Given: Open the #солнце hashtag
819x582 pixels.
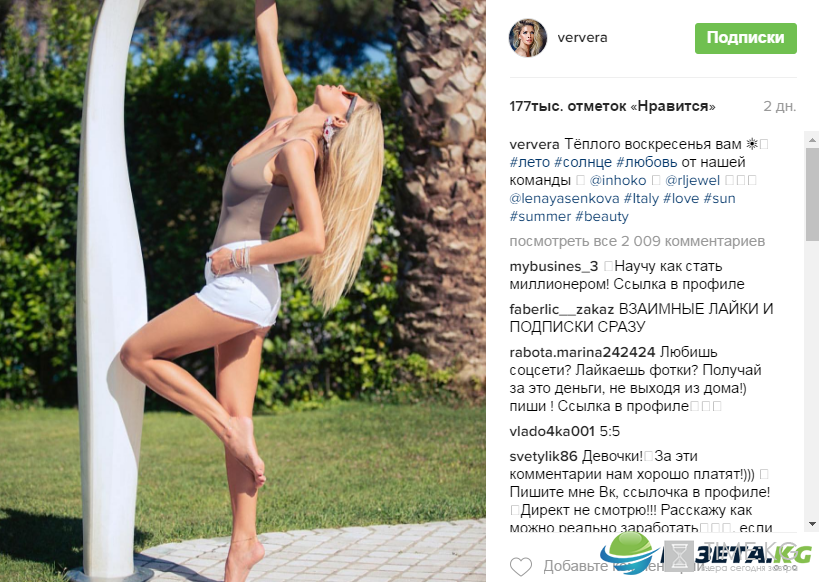Looking at the screenshot, I should point(583,162).
